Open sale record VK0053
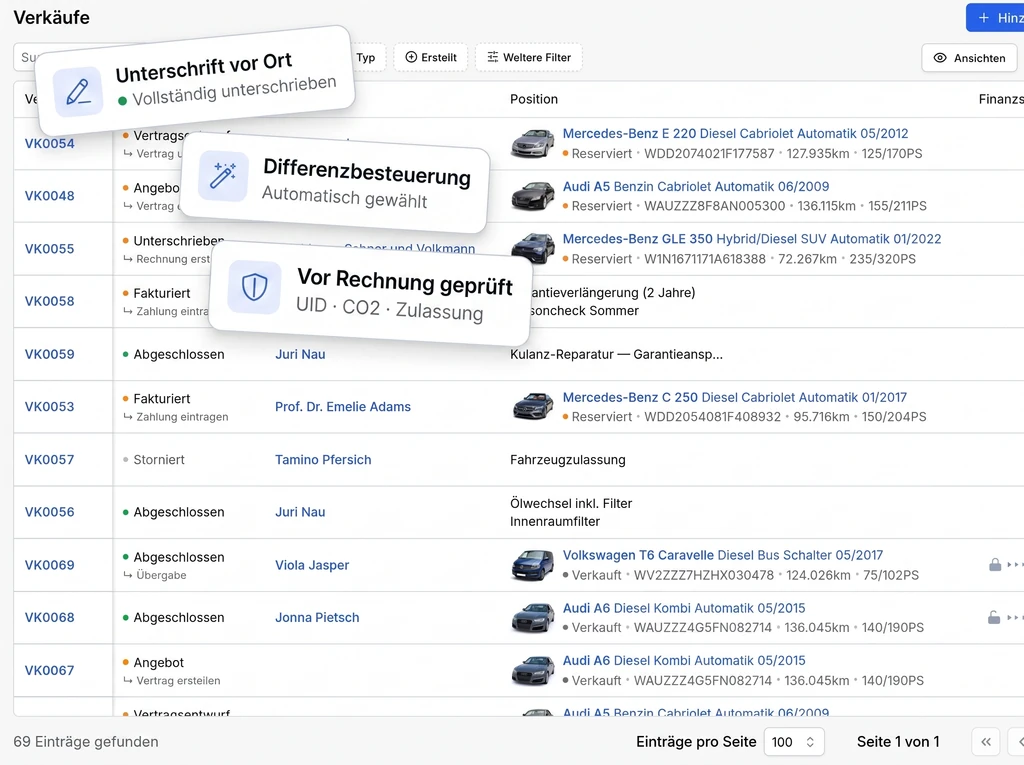The width and height of the screenshot is (1024, 765). pos(50,407)
